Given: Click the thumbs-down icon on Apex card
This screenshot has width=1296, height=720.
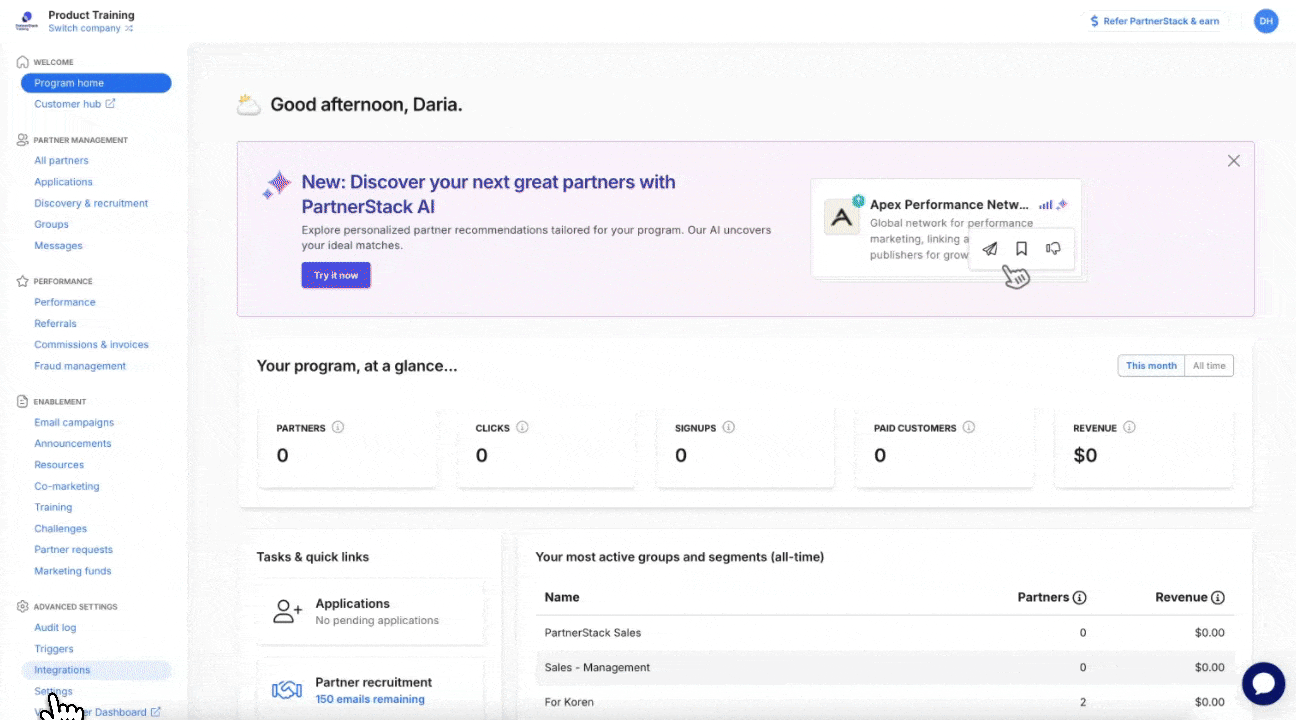Looking at the screenshot, I should (1053, 248).
